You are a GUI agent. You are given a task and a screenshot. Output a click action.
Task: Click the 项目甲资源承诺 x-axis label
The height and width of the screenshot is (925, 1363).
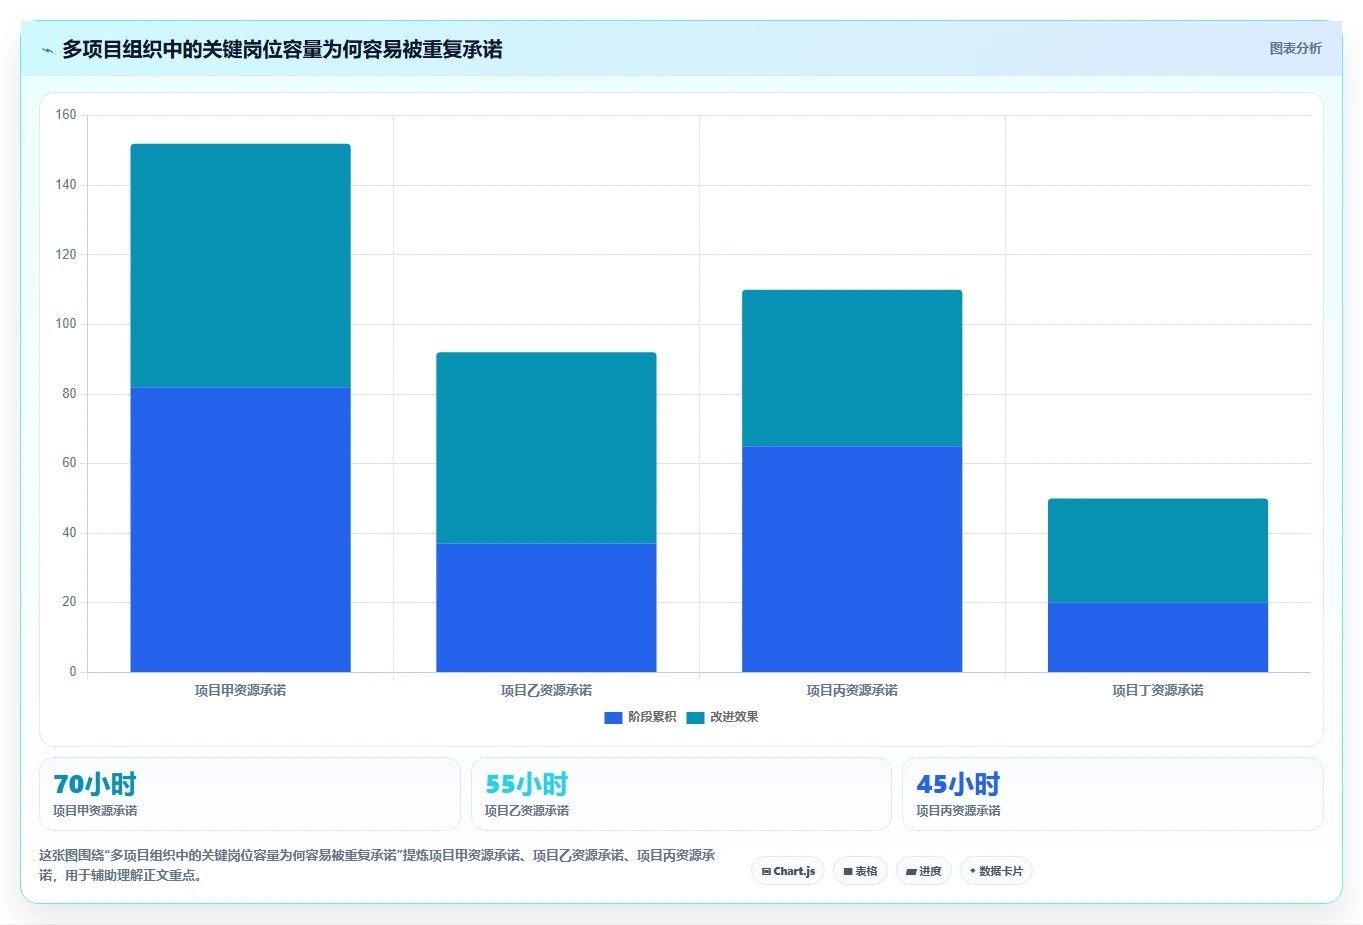coord(240,690)
